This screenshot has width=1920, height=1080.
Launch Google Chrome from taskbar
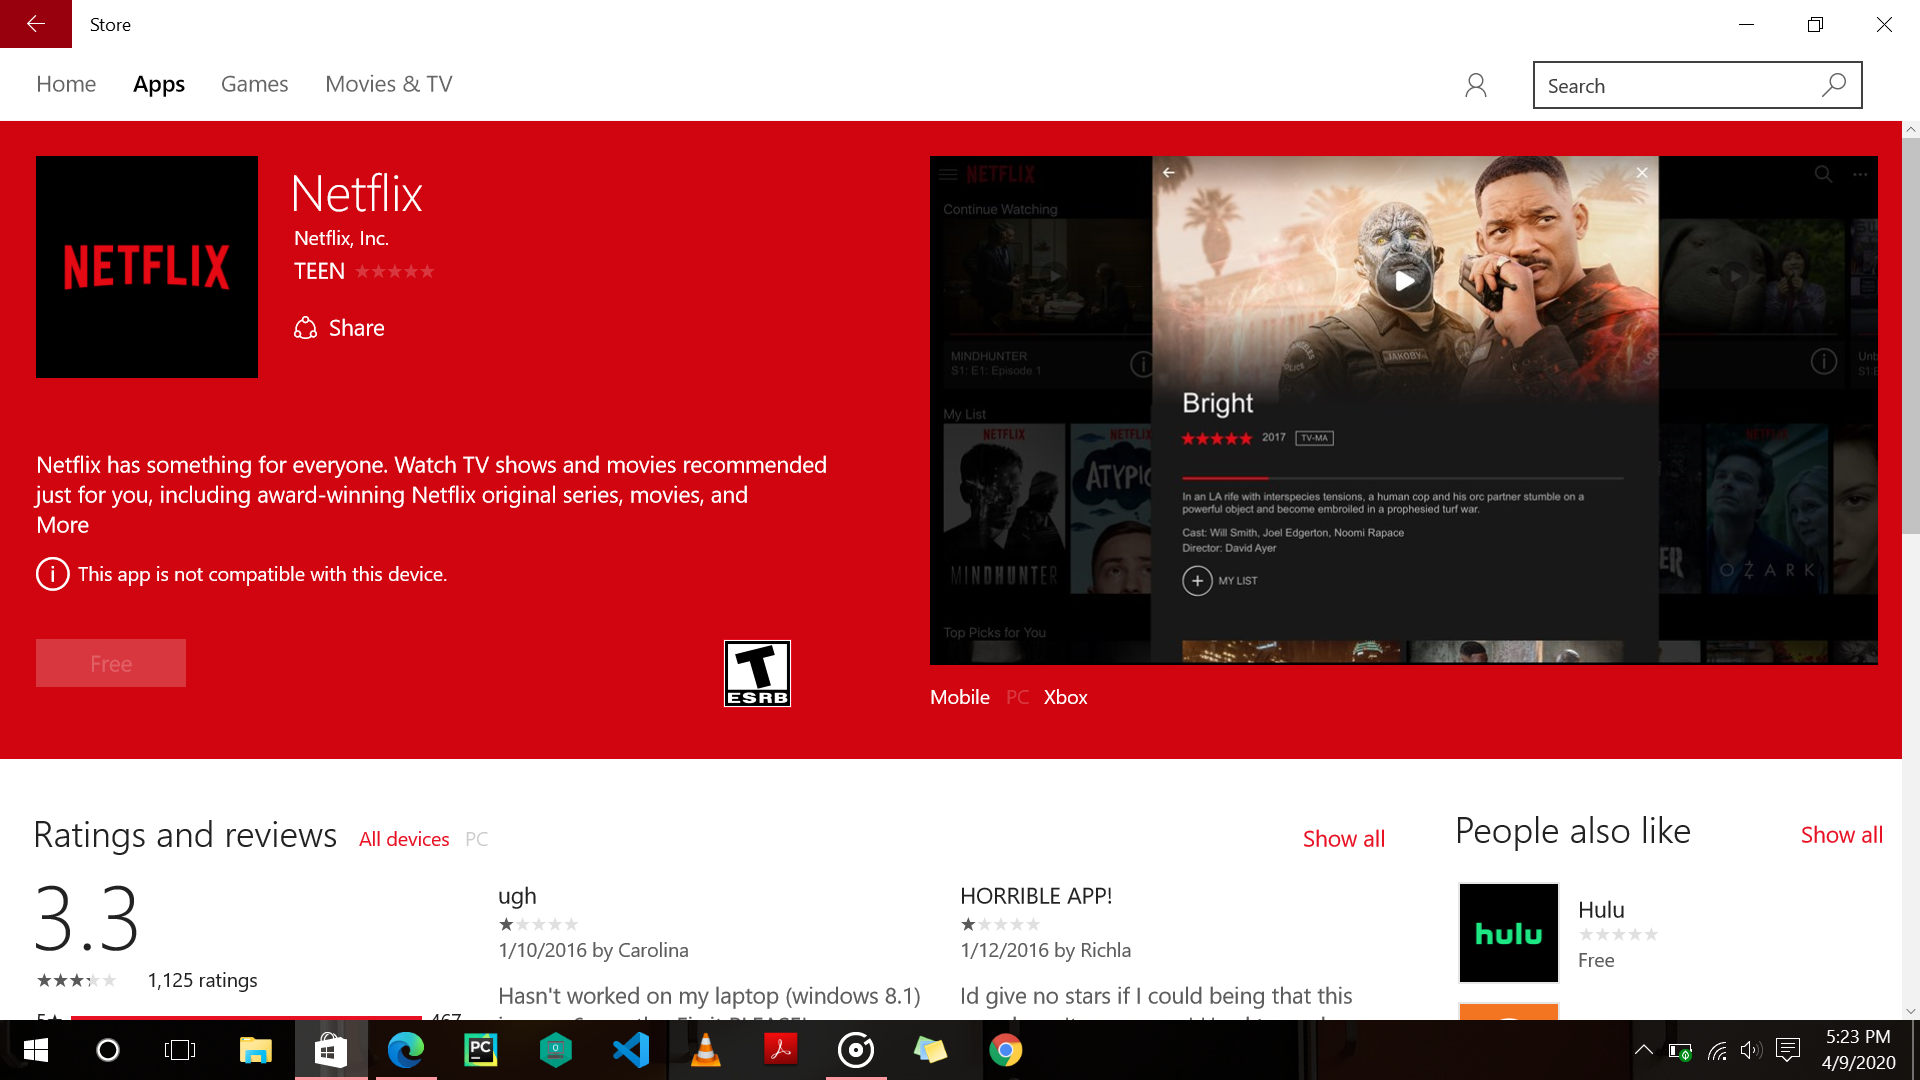coord(1006,1050)
